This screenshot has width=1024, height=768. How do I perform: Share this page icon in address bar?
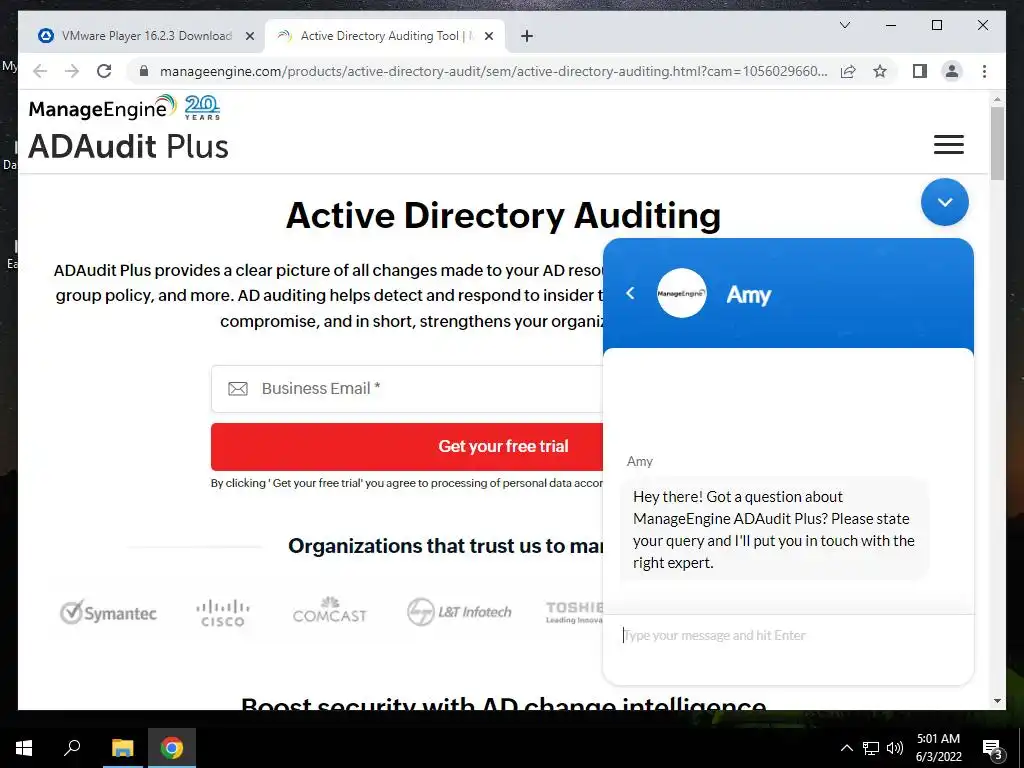(848, 71)
